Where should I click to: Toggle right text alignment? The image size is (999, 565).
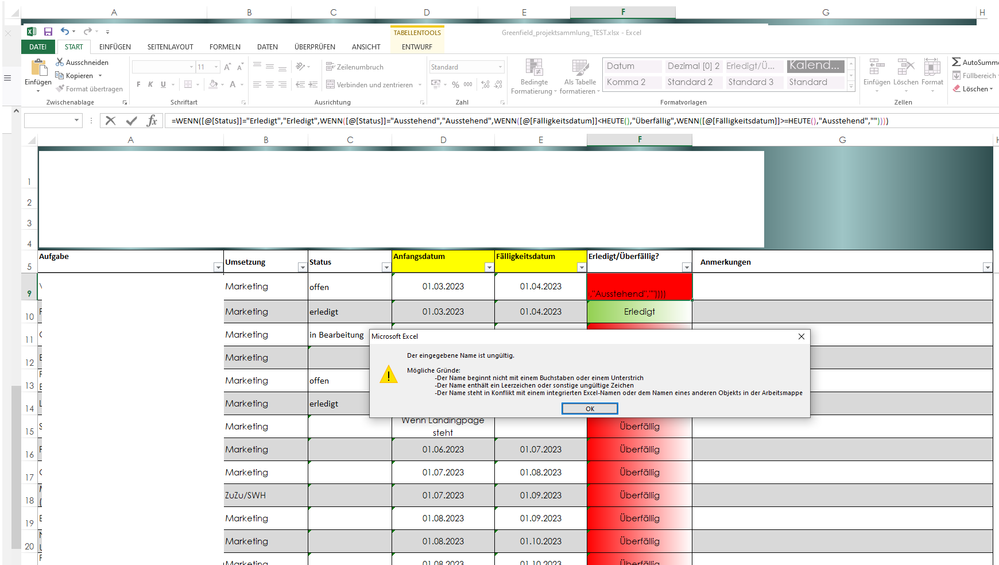[282, 84]
